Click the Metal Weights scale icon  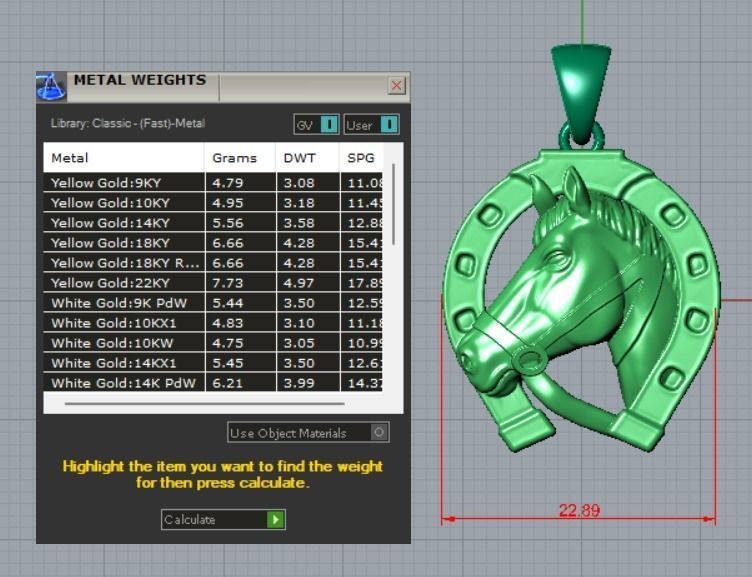pos(51,87)
